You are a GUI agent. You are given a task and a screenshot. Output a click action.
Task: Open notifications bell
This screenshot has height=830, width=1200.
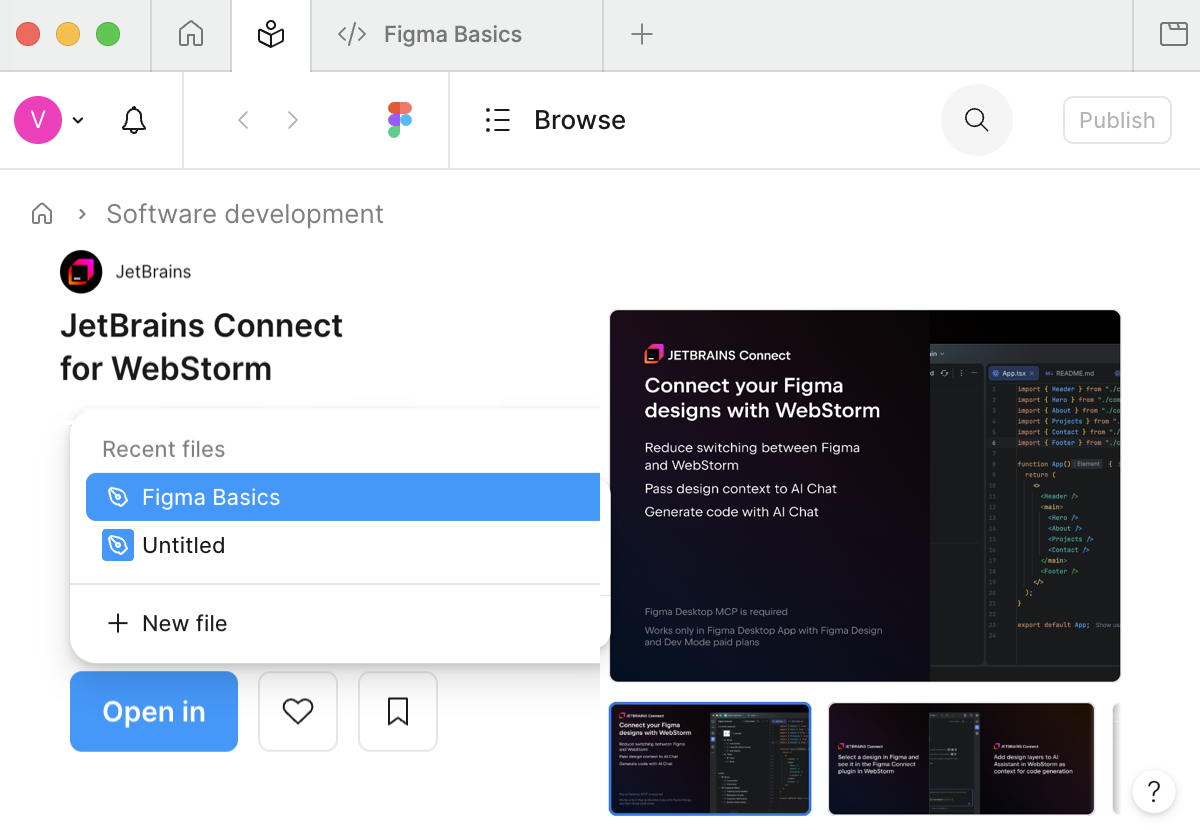(134, 120)
